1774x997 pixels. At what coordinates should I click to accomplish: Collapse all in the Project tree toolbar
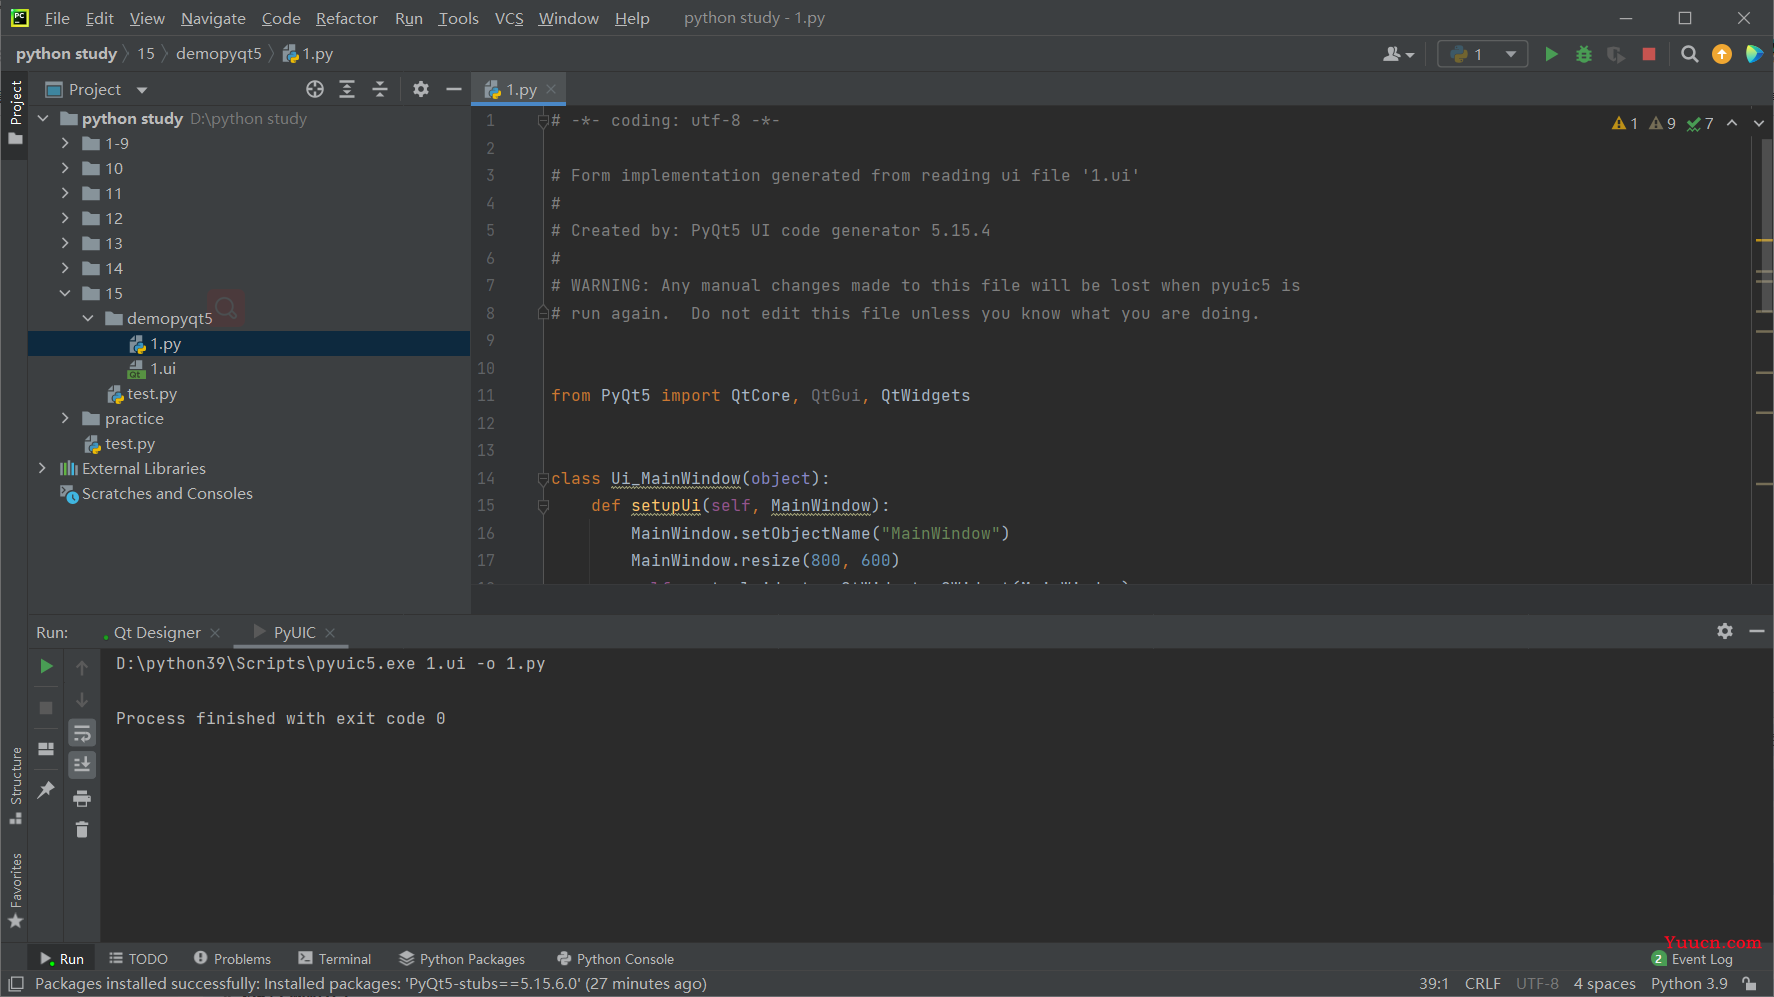pos(380,89)
